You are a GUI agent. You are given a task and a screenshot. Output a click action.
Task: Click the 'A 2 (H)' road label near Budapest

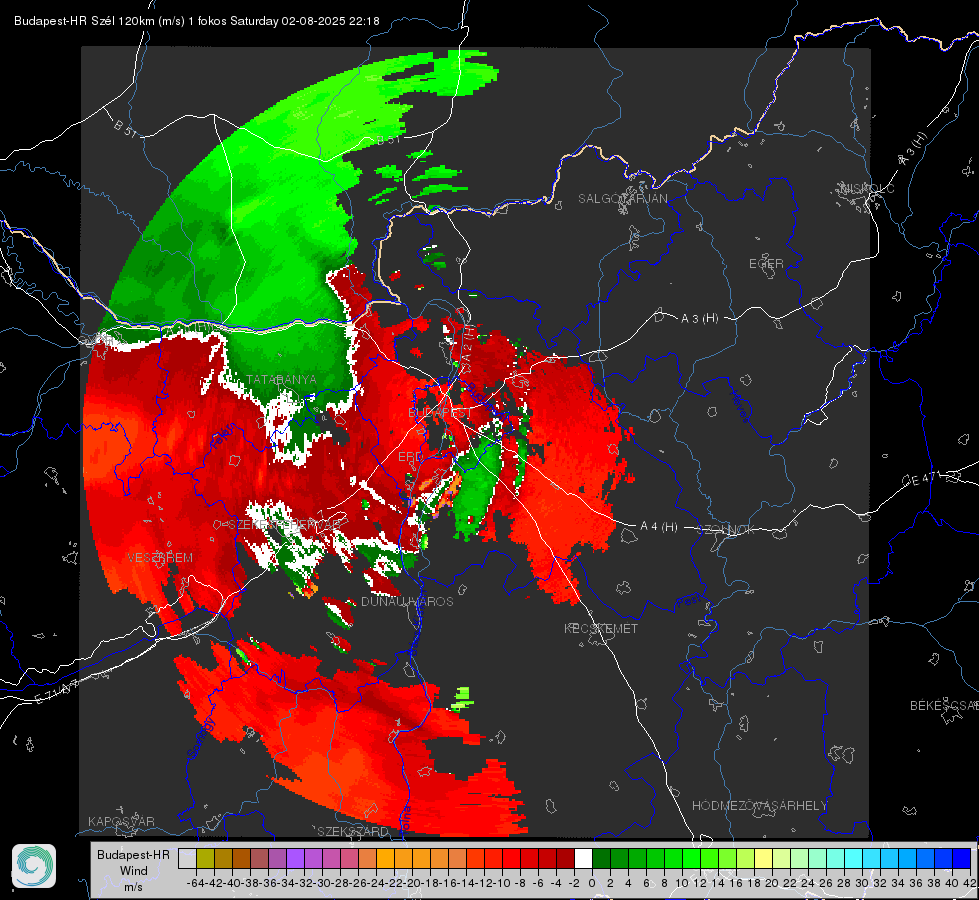pyautogui.click(x=468, y=342)
